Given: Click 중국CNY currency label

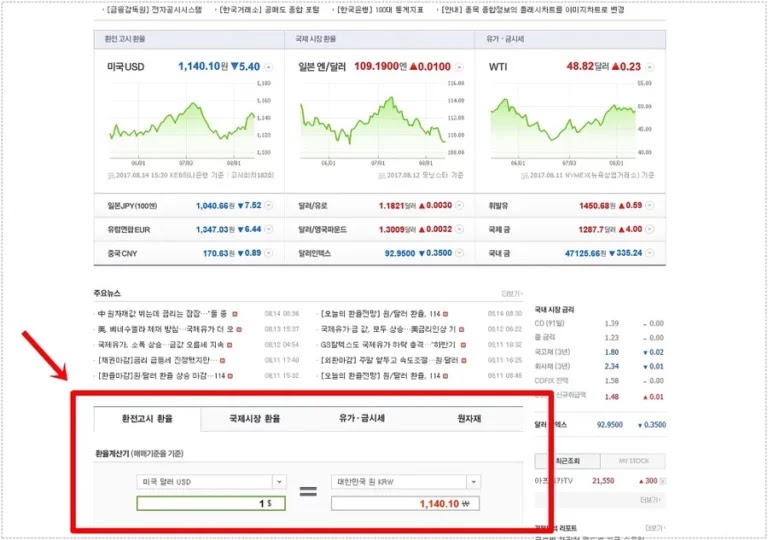Looking at the screenshot, I should (x=122, y=253).
